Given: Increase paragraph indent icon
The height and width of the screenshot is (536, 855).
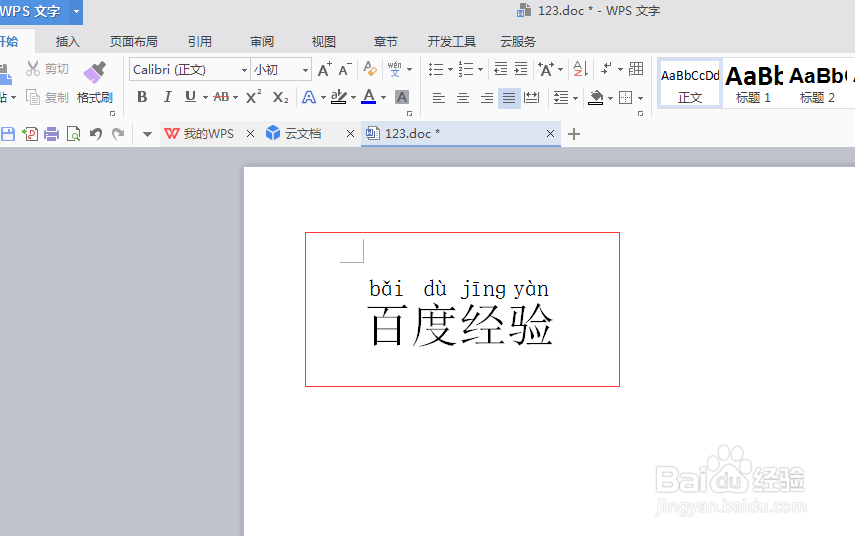Looking at the screenshot, I should [x=521, y=69].
